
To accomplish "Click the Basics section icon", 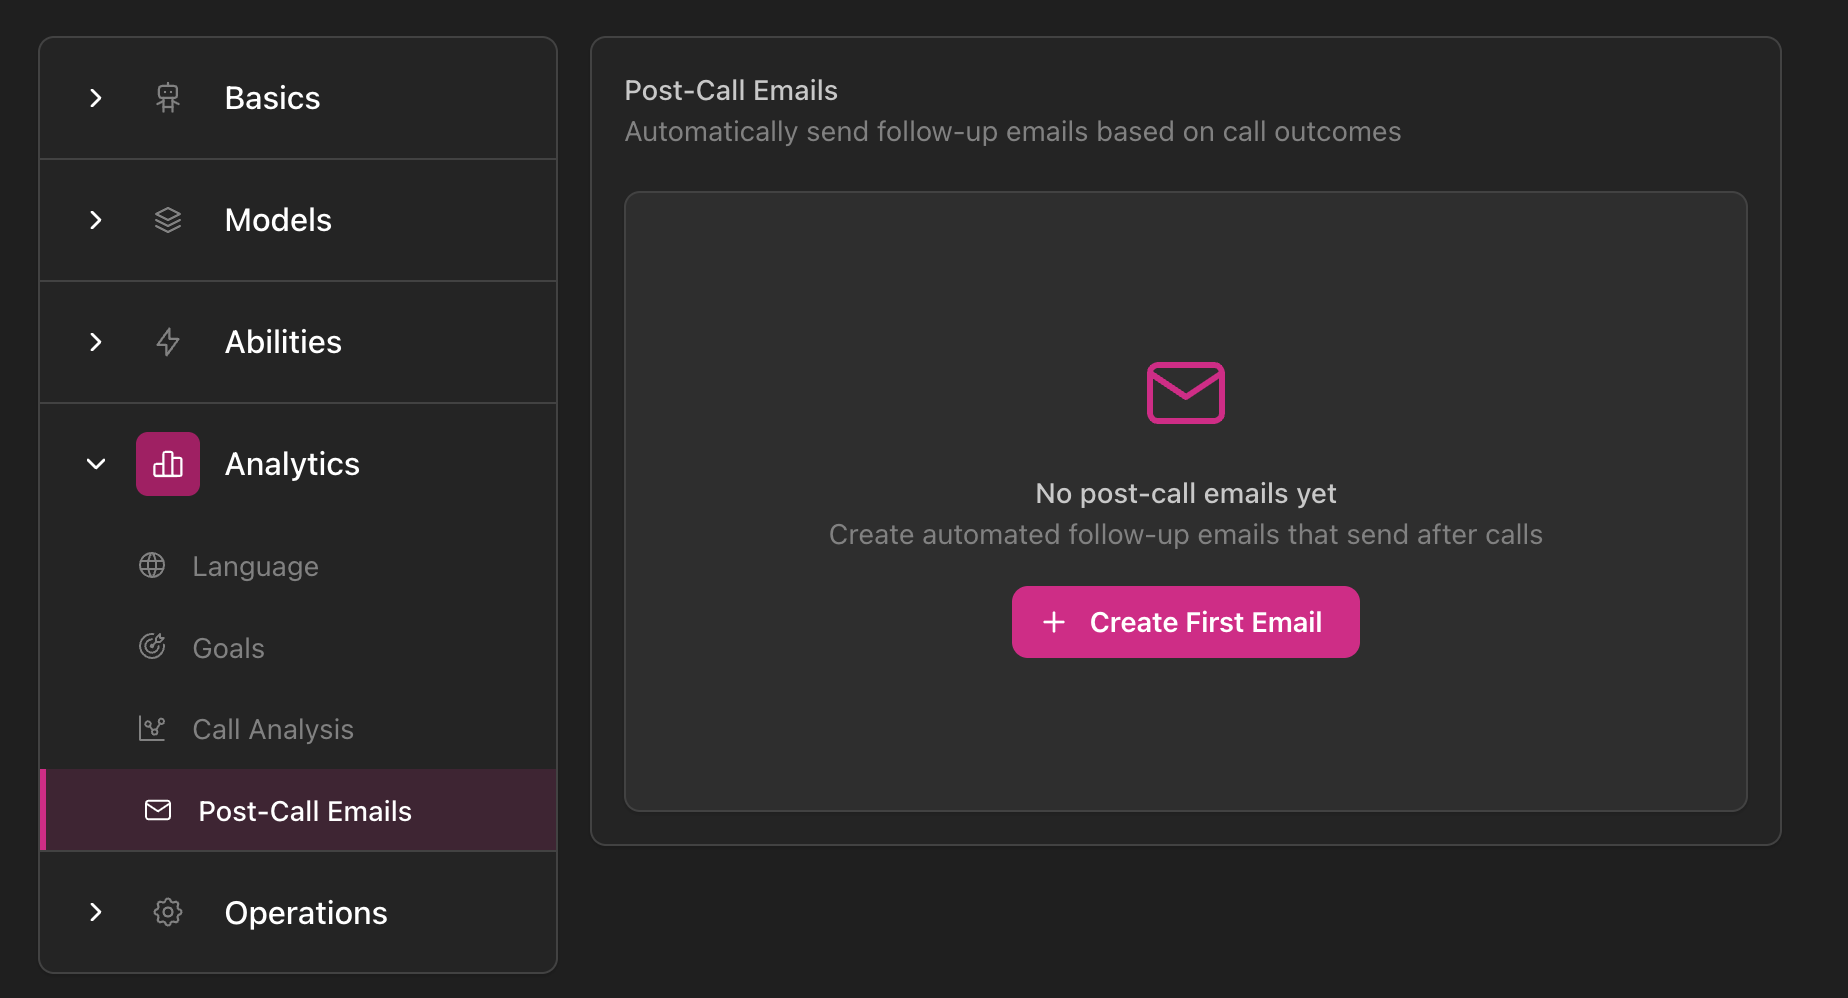I will [x=167, y=97].
